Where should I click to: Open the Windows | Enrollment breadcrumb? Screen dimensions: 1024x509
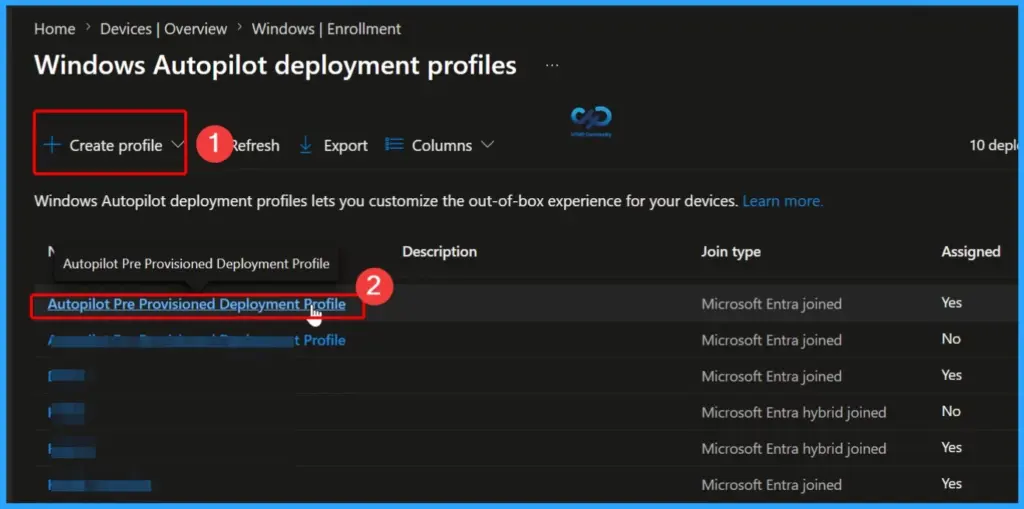pos(327,29)
